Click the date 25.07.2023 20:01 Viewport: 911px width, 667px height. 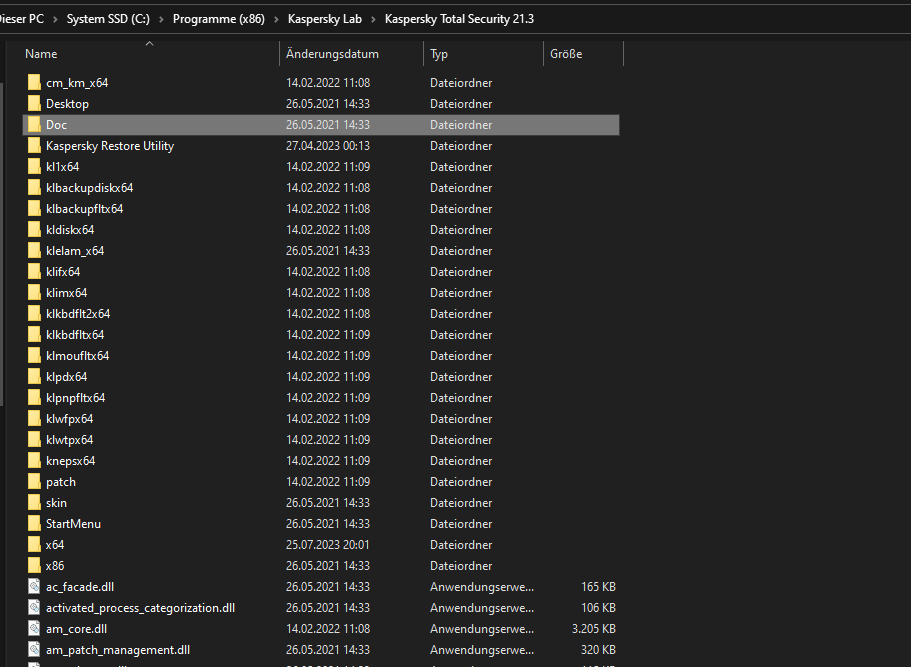click(328, 544)
